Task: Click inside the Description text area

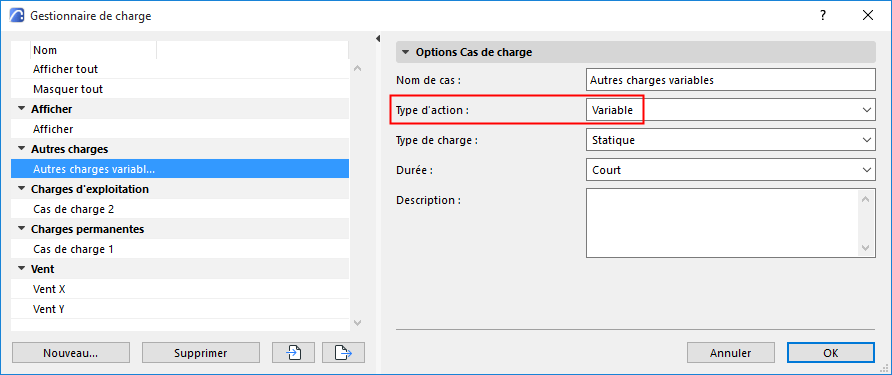Action: (722, 223)
